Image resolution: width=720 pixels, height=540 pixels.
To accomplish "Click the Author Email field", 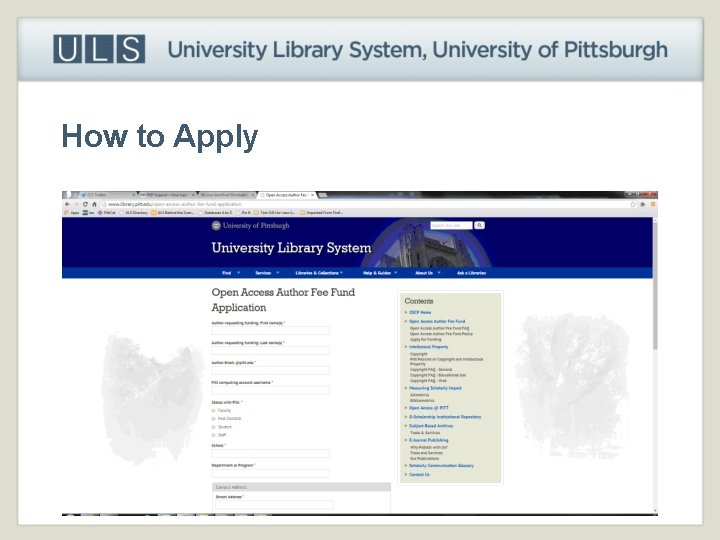I will tap(270, 370).
